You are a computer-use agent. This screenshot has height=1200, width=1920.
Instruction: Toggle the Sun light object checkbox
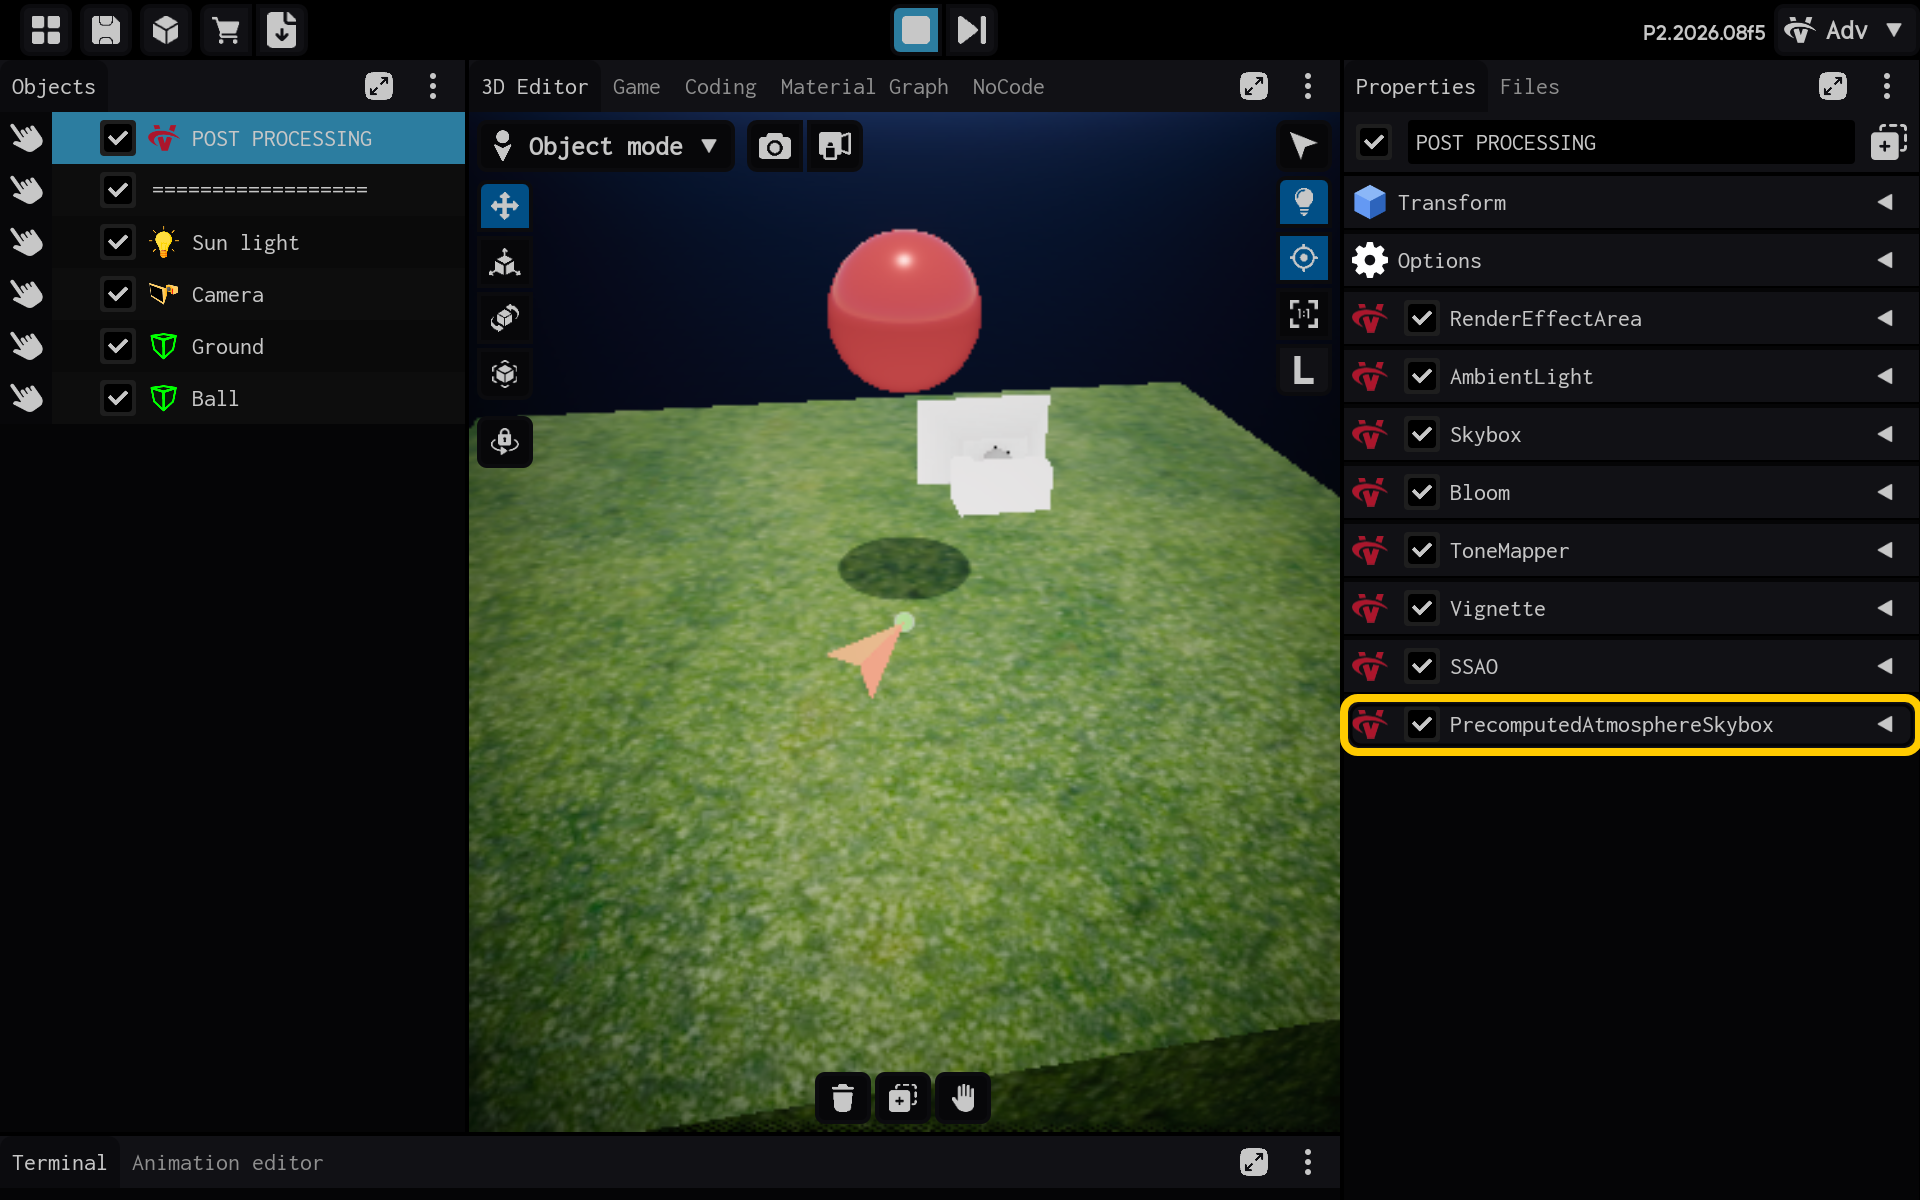118,242
